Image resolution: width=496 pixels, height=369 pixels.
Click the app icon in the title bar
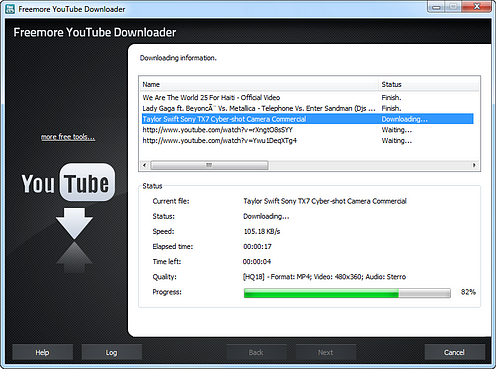10,9
